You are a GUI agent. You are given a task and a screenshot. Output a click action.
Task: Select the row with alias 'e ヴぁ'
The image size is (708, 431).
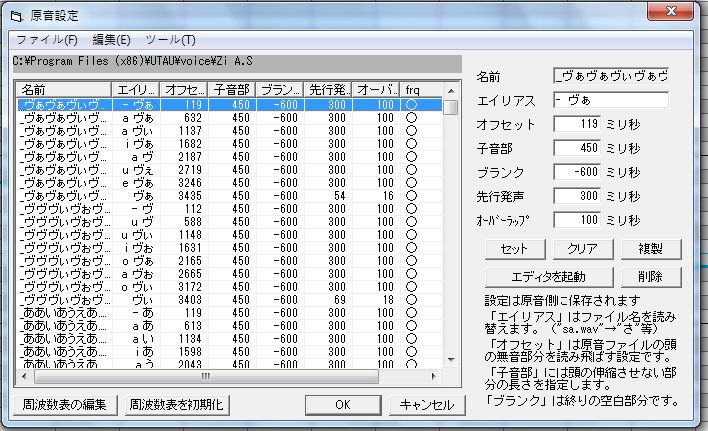click(230, 183)
